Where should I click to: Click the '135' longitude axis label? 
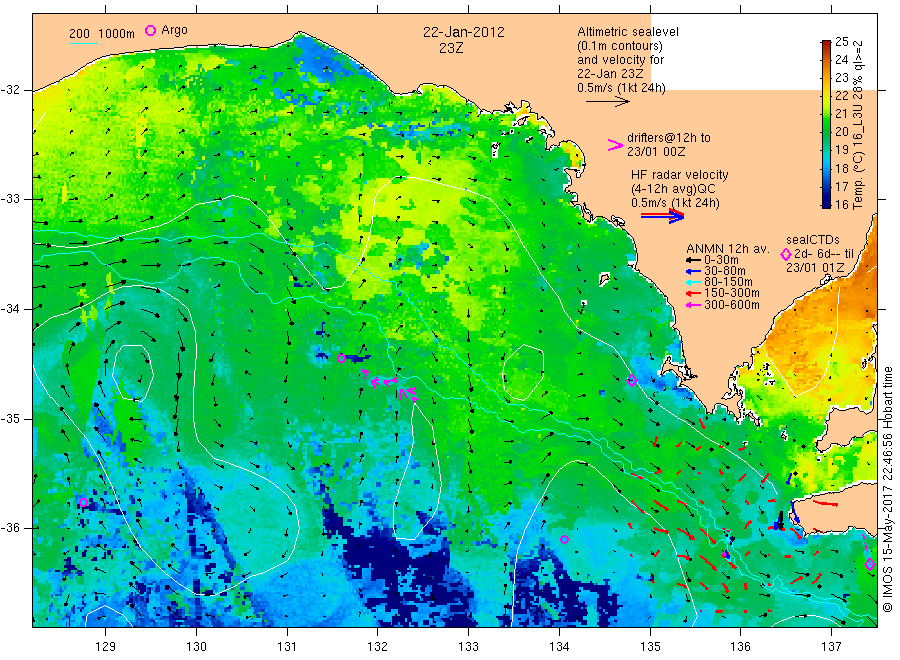(x=650, y=647)
